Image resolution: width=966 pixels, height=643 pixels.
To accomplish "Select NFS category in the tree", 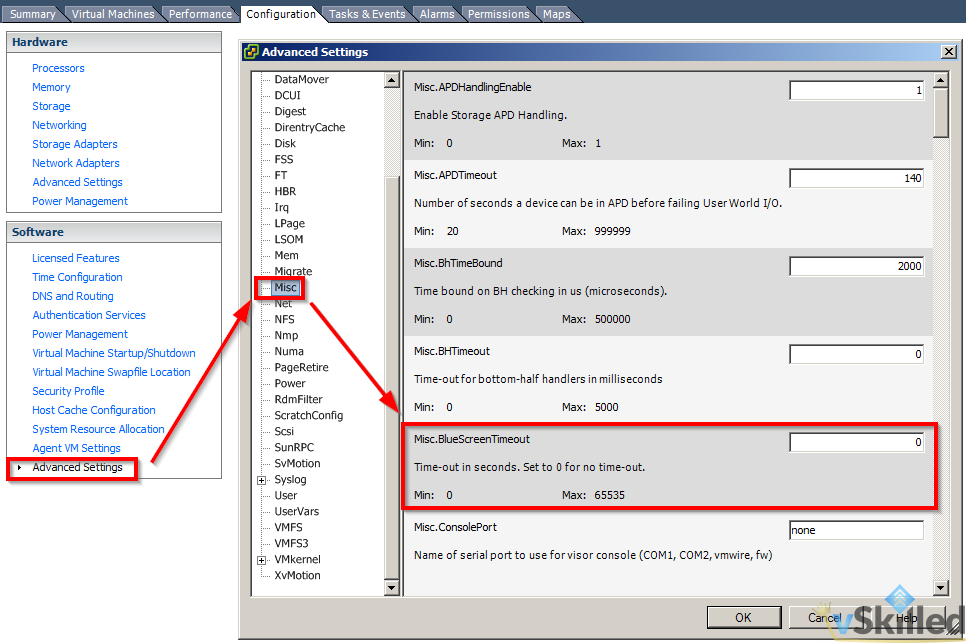I will click(286, 319).
